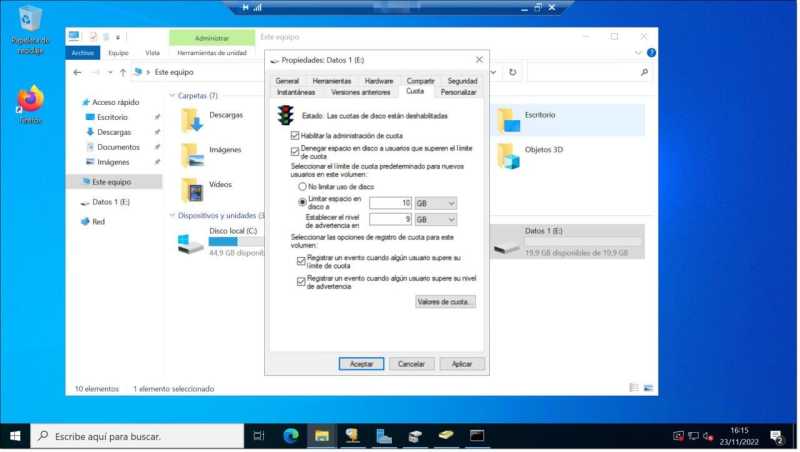The image size is (800, 452).
Task: Open the address bar history dropdown
Action: [493, 72]
